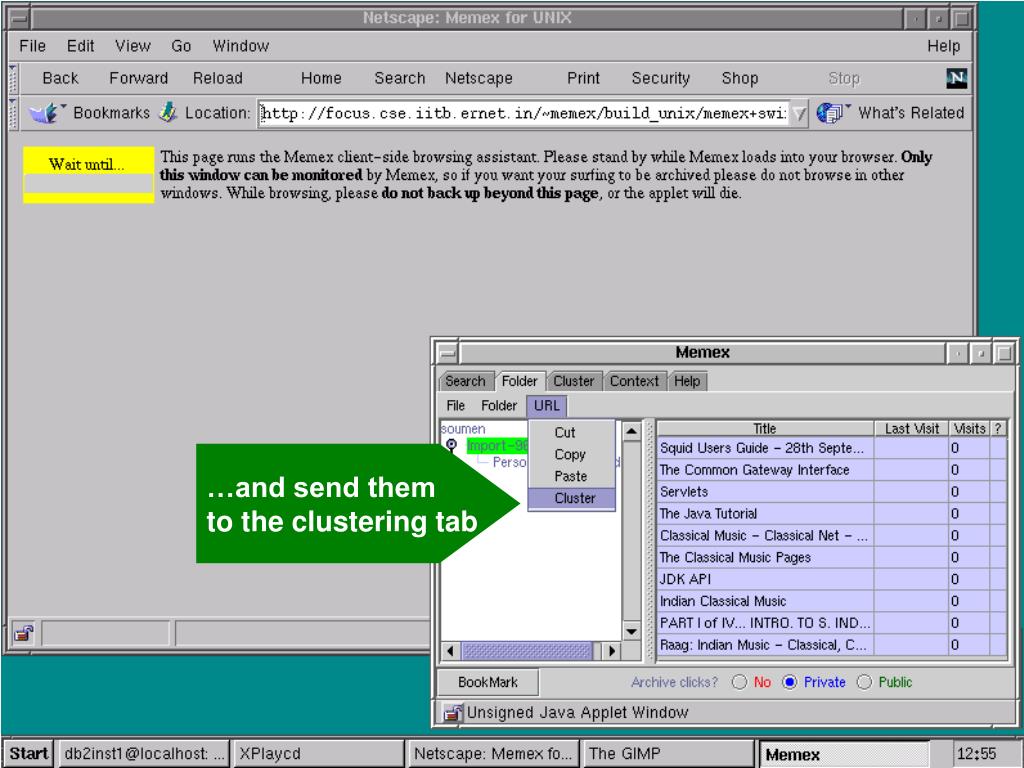This screenshot has width=1024, height=768.
Task: Click the What's Related icon
Action: pyautogui.click(x=832, y=113)
